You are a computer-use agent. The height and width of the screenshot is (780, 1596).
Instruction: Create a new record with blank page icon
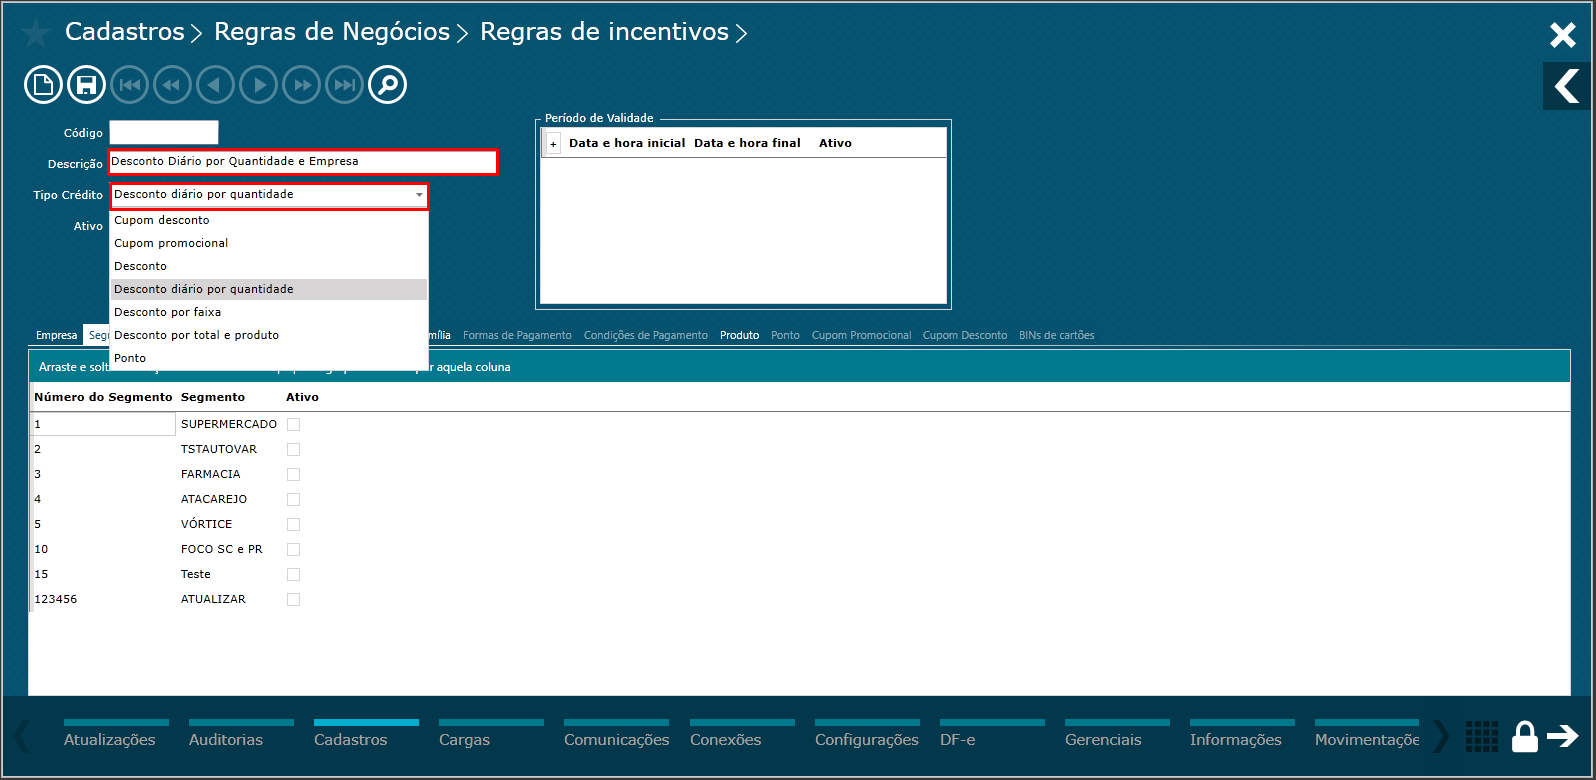[x=43, y=85]
